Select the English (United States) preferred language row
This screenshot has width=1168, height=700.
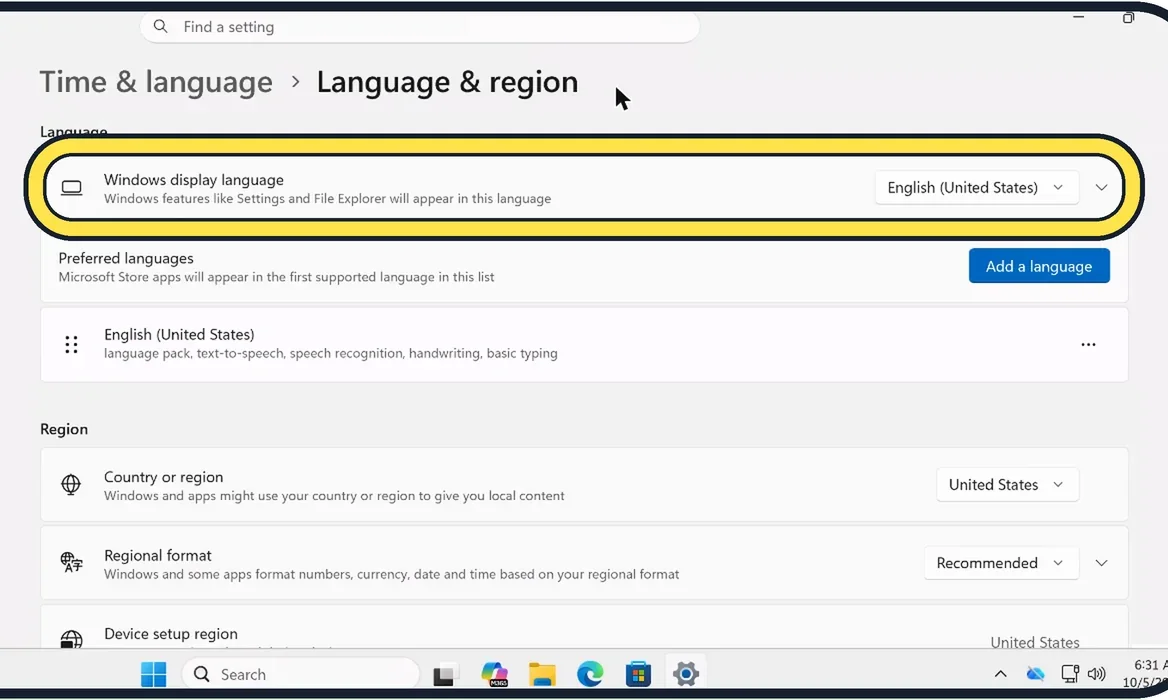[584, 345]
